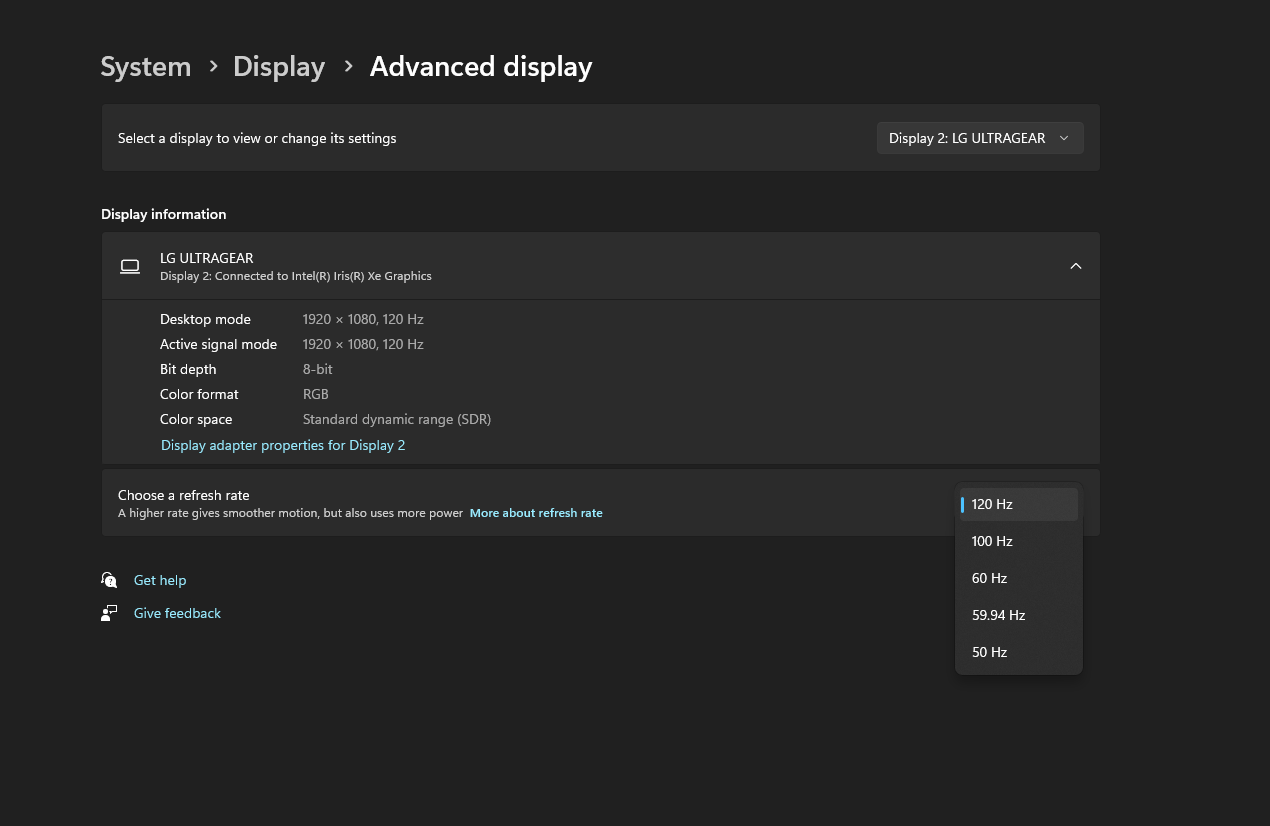Open the display selector dropdown
1270x826 pixels.
(979, 138)
